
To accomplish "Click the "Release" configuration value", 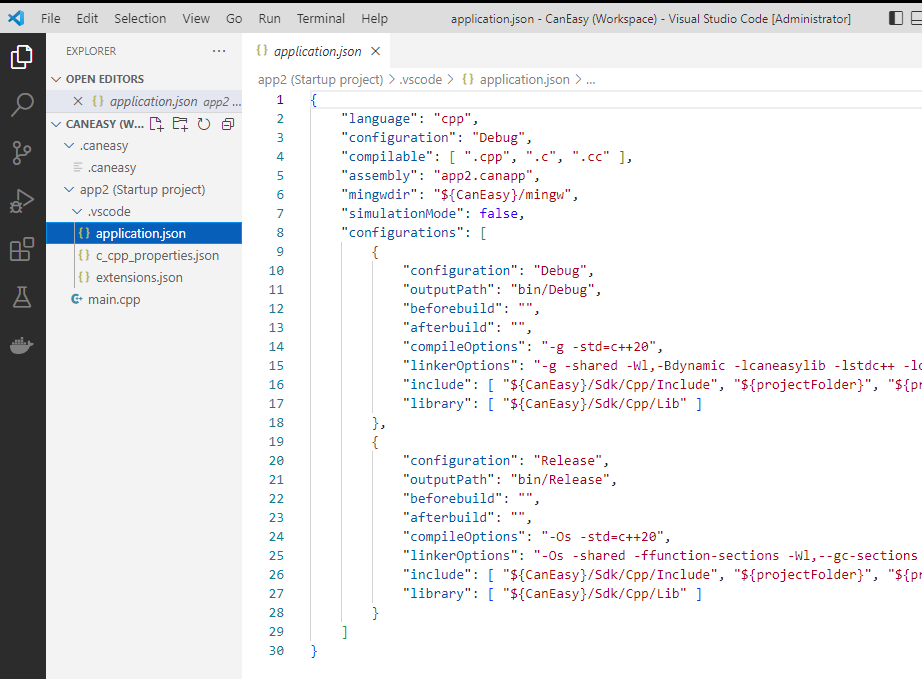I will tap(567, 461).
